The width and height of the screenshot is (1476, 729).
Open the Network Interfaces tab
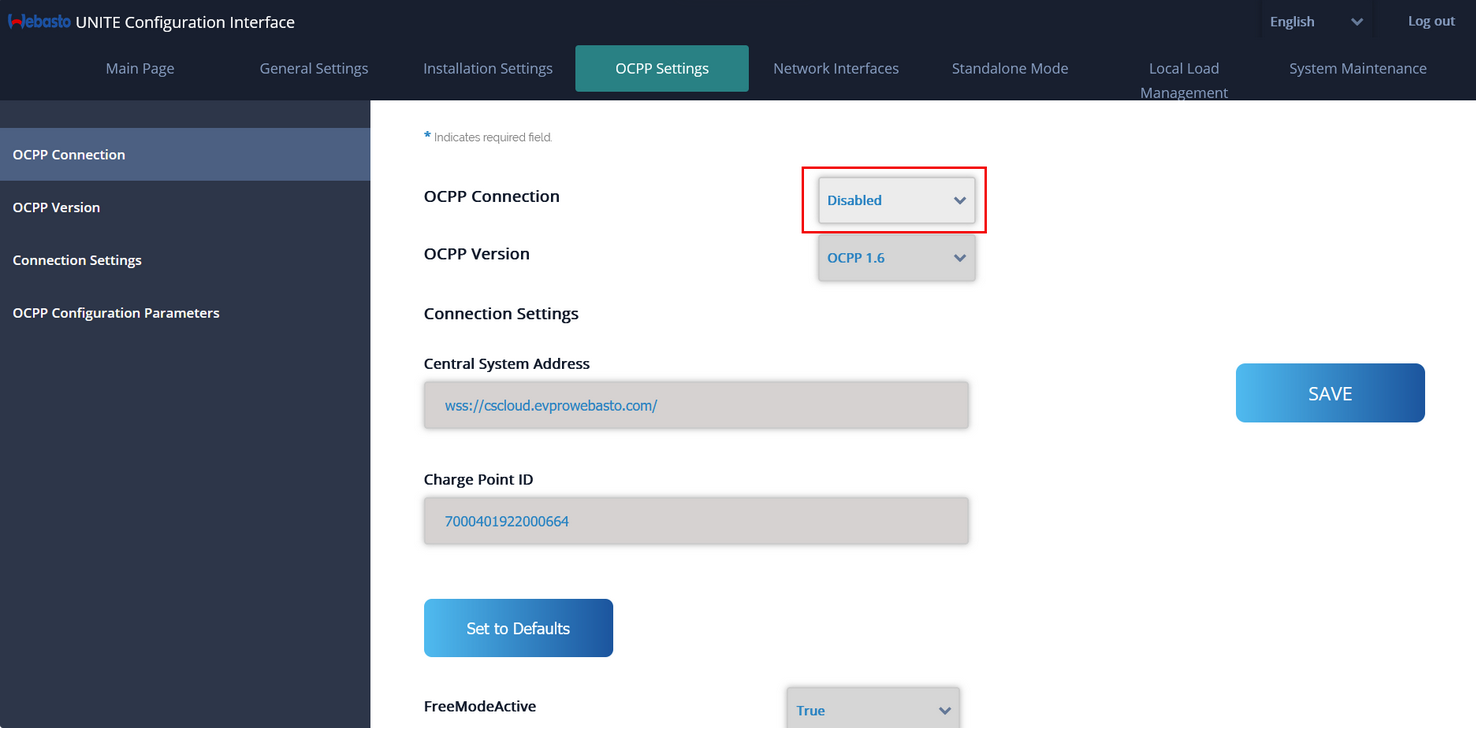836,69
